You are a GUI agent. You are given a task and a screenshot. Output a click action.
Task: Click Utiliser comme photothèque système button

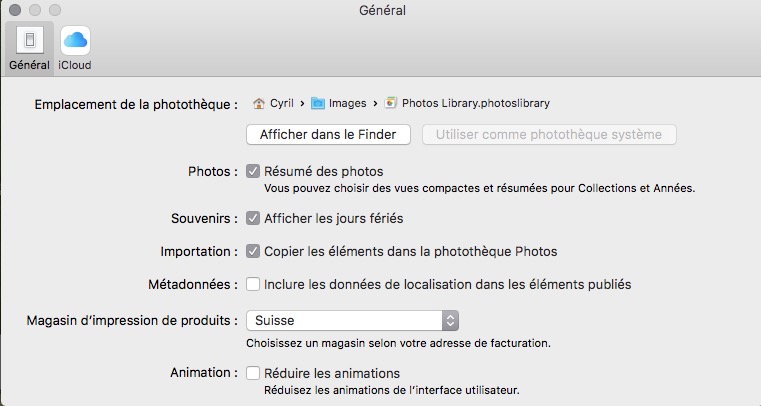[549, 134]
